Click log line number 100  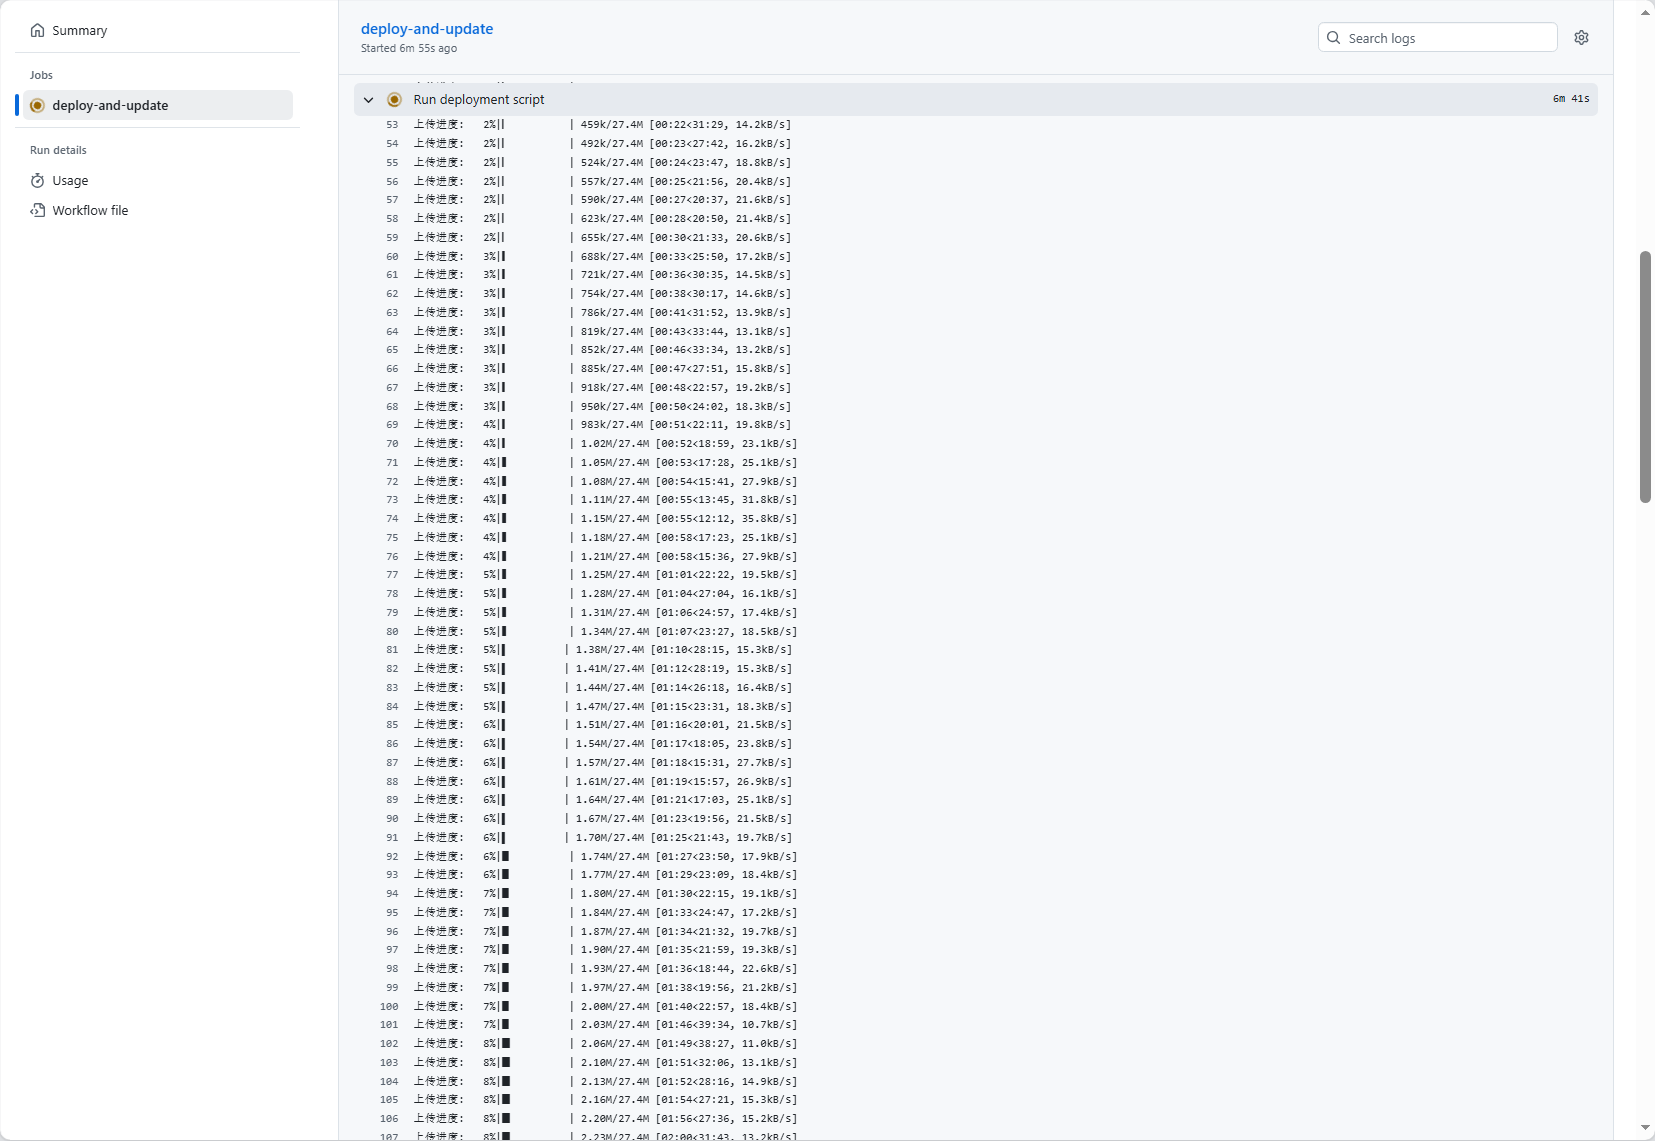pyautogui.click(x=389, y=1007)
